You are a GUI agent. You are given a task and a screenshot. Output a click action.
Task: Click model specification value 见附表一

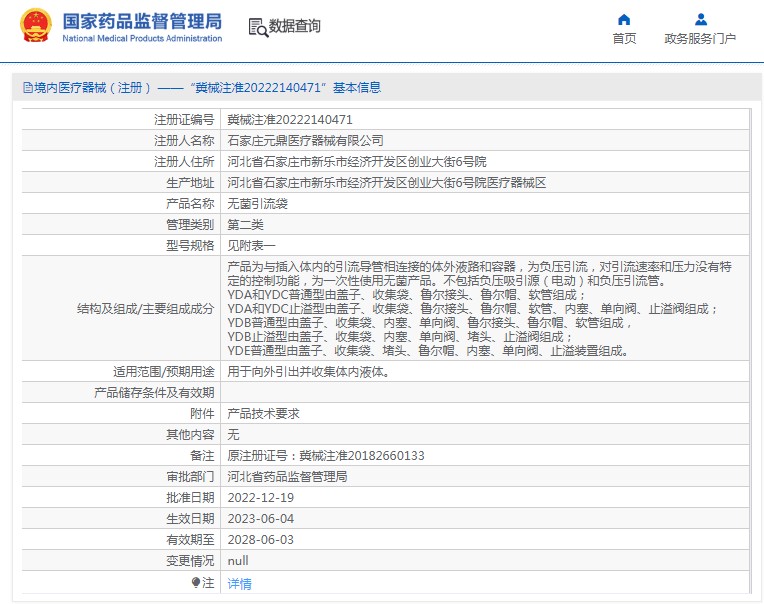tap(251, 245)
